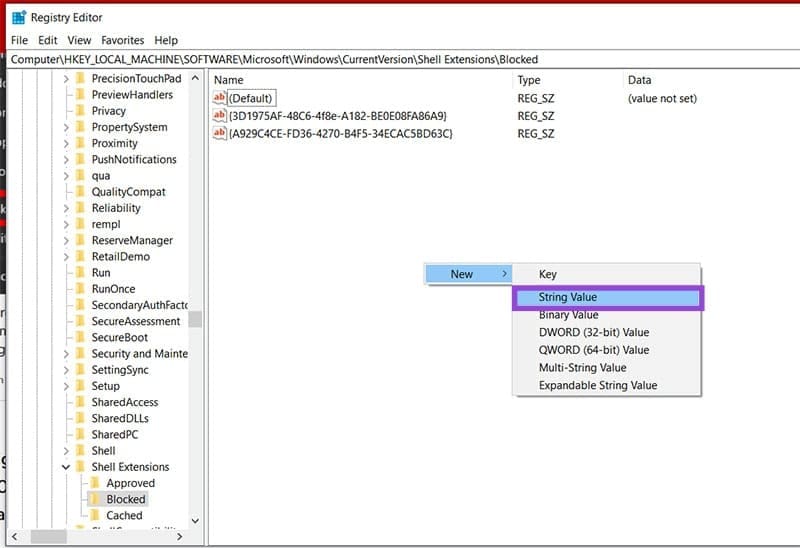Select the (Default) value entry
The width and height of the screenshot is (800, 548).
tap(250, 98)
